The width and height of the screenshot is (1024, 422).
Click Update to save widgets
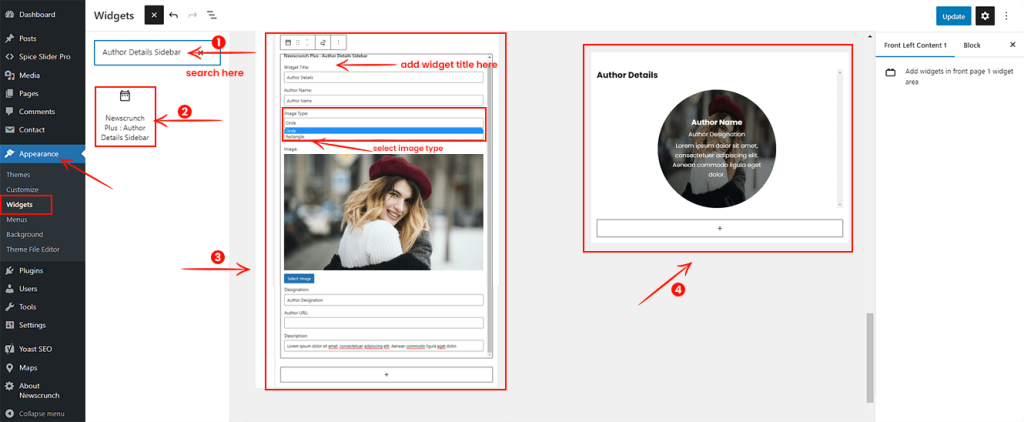pyautogui.click(x=953, y=16)
